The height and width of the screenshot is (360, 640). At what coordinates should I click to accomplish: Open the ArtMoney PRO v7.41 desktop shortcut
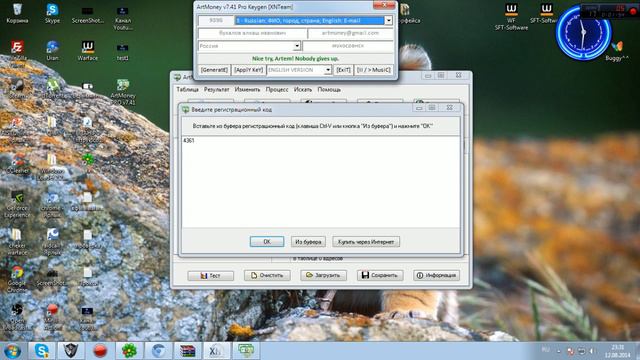(122, 91)
